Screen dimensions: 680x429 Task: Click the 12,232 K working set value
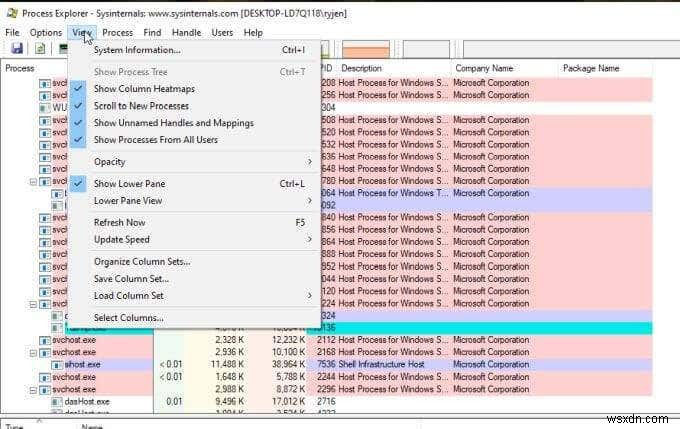pyautogui.click(x=289, y=340)
